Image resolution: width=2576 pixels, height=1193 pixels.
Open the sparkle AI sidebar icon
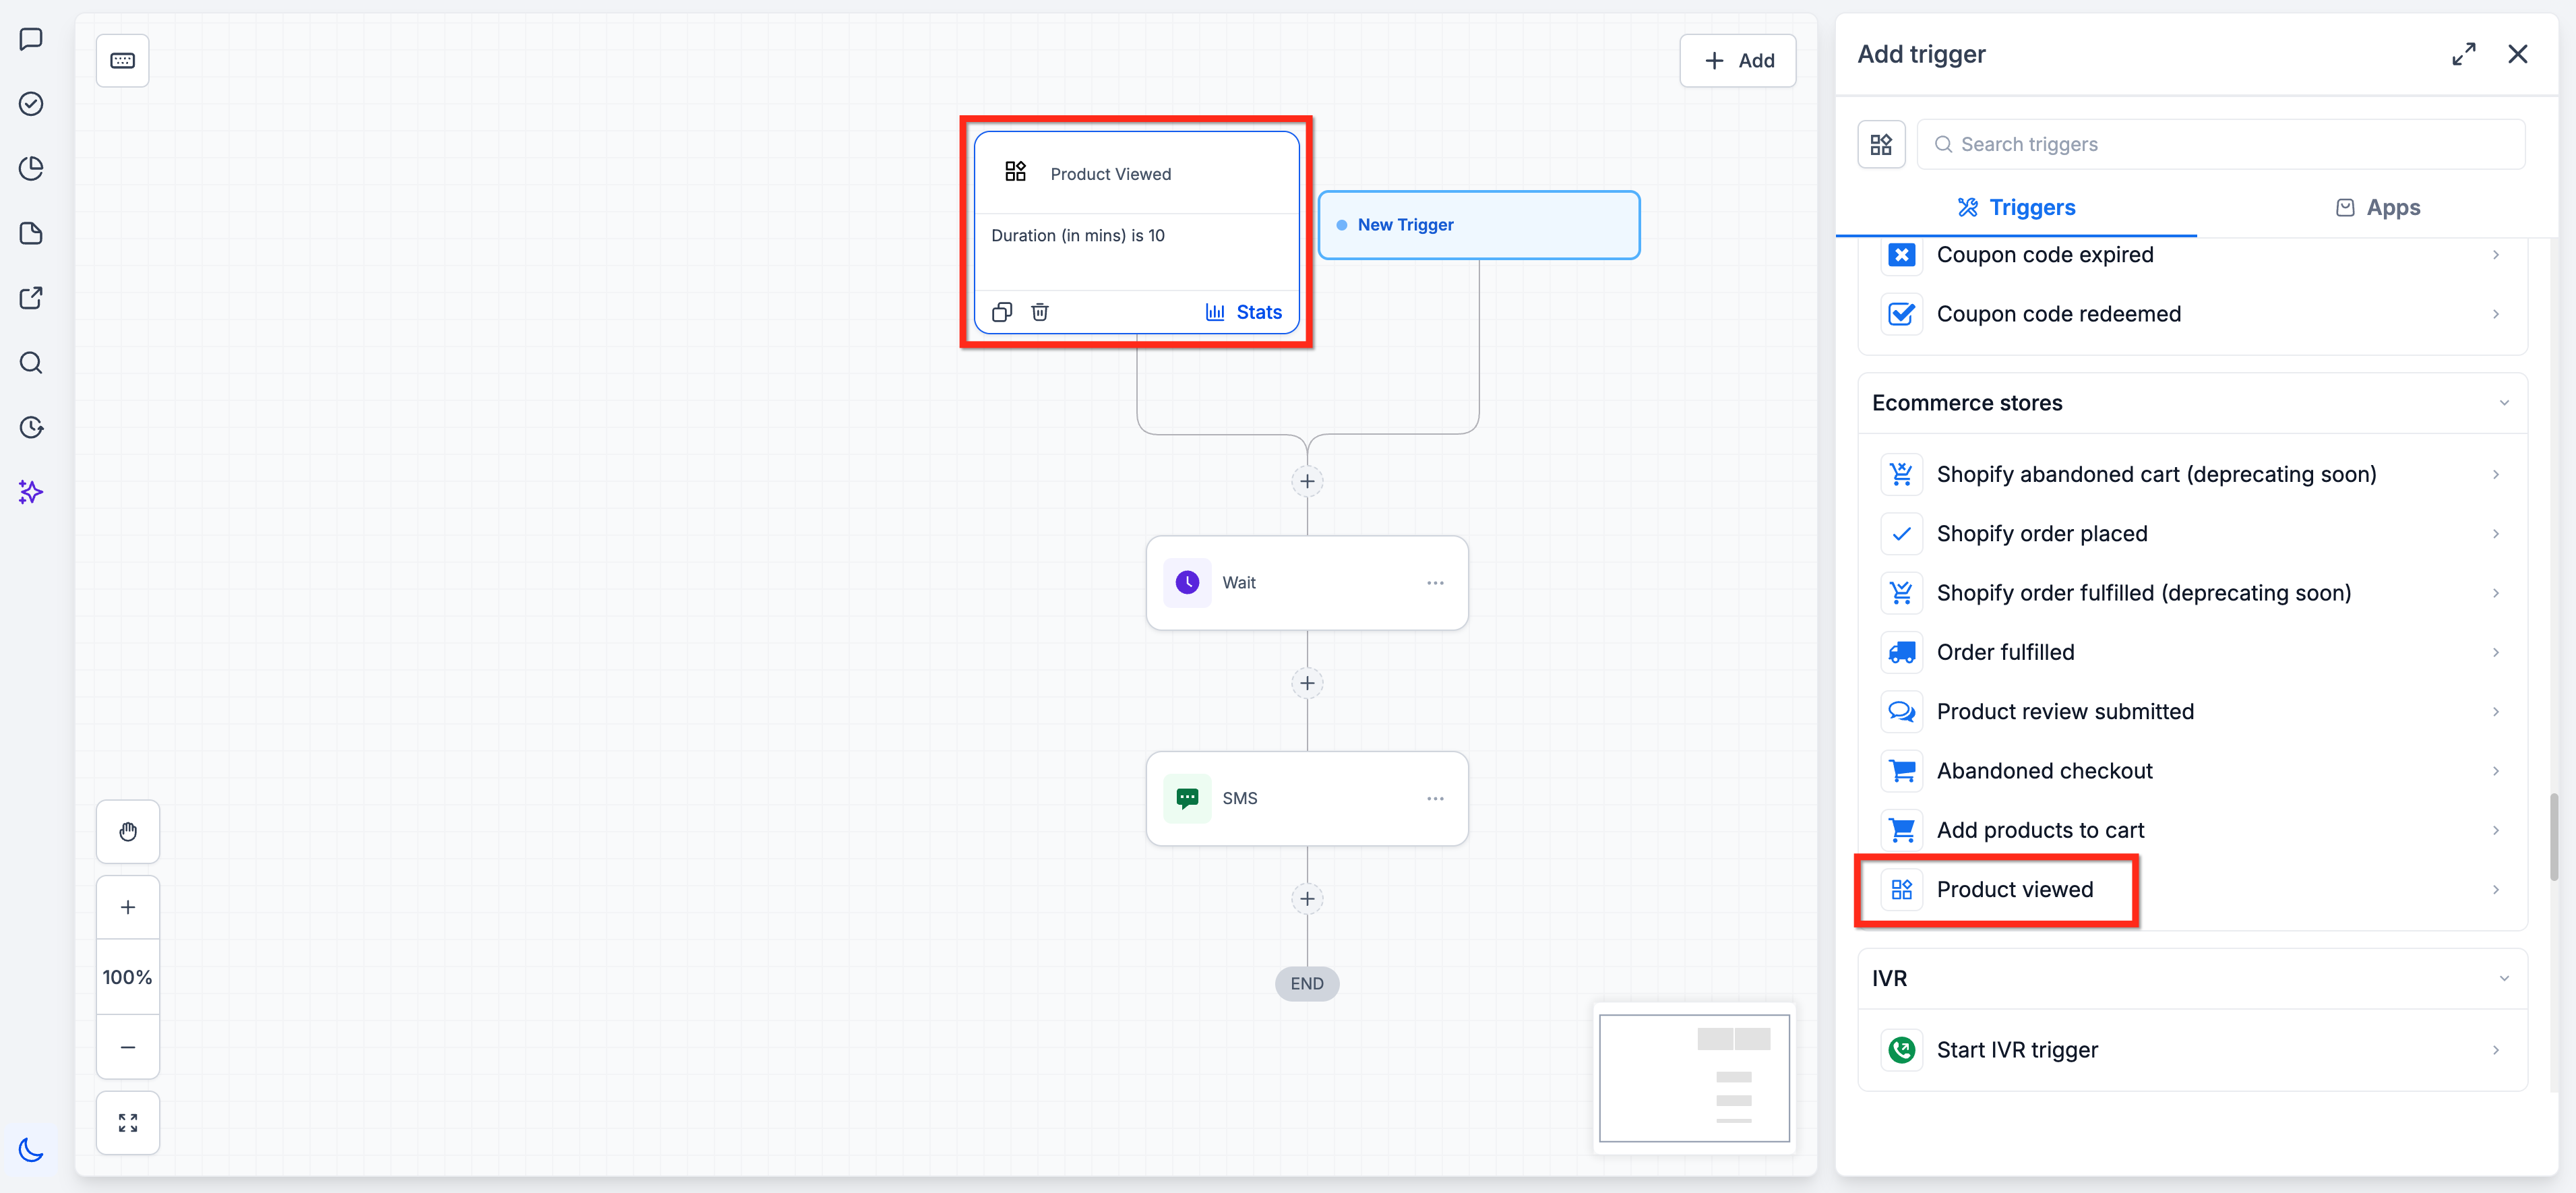(x=31, y=492)
